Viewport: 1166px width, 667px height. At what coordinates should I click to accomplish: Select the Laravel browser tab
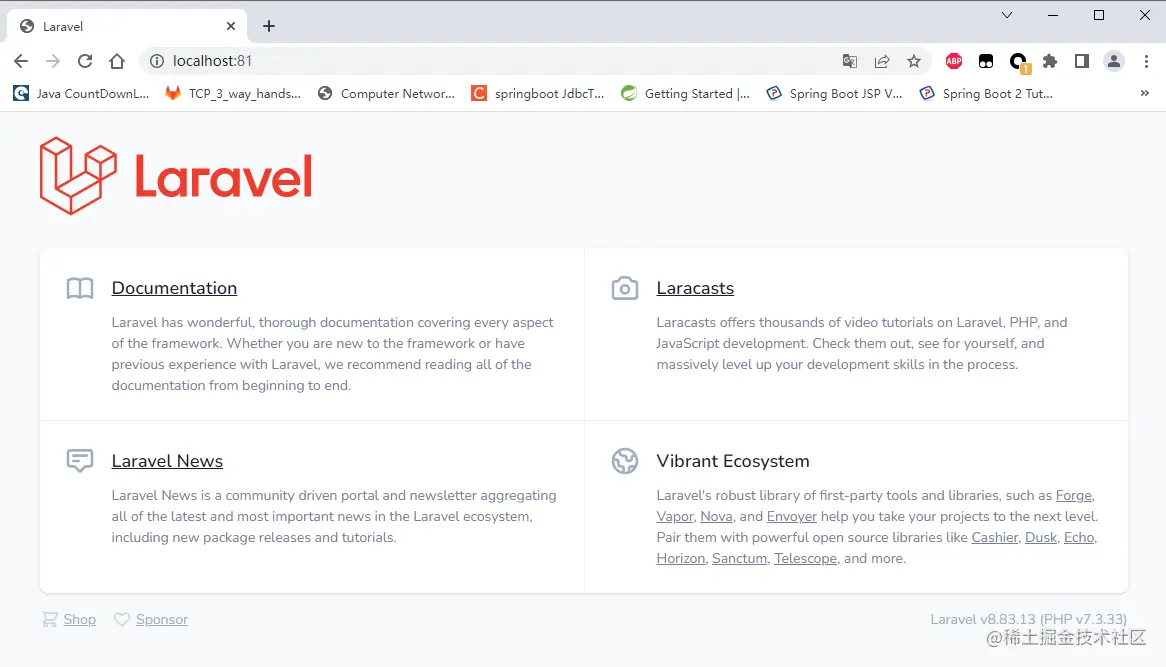(x=126, y=26)
